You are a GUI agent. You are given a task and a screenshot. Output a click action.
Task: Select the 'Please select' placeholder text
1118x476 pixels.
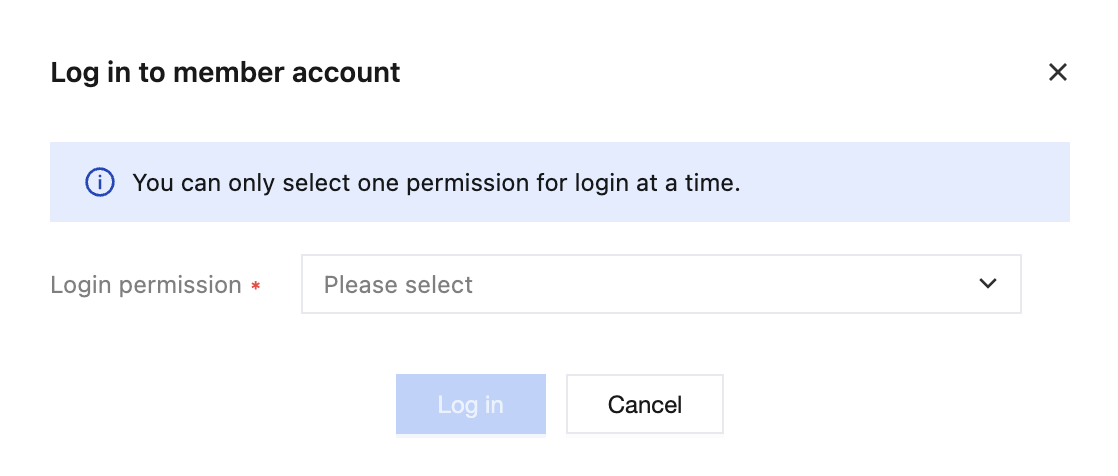pos(398,285)
